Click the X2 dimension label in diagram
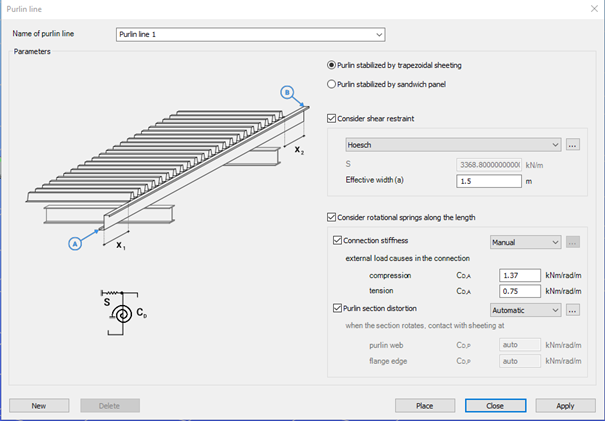Screen dimensions: 605x421 coord(299,150)
